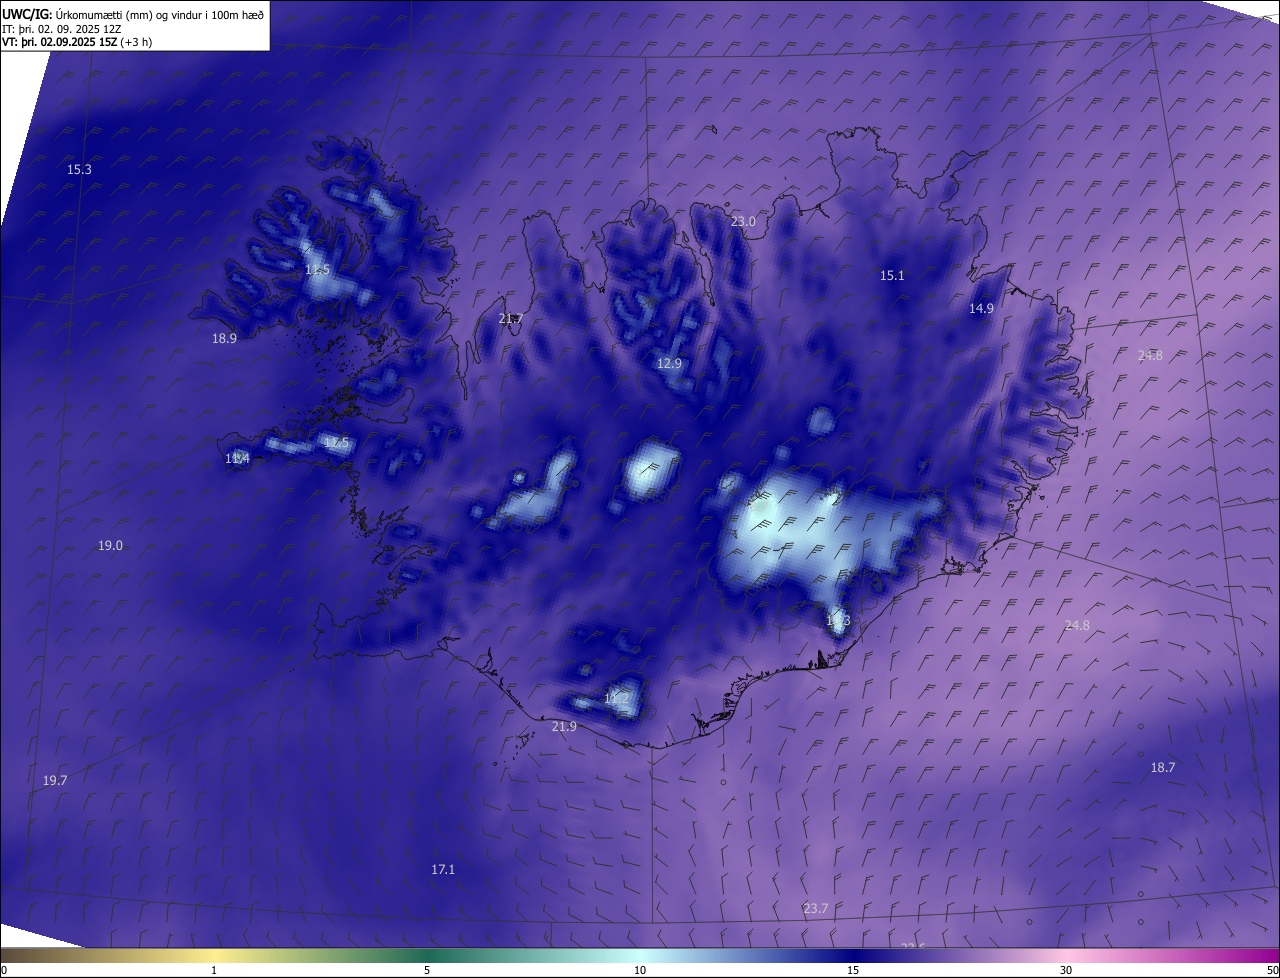This screenshot has height=978, width=1280.
Task: Click the color scale tick labeled 30
Action: 1066,970
